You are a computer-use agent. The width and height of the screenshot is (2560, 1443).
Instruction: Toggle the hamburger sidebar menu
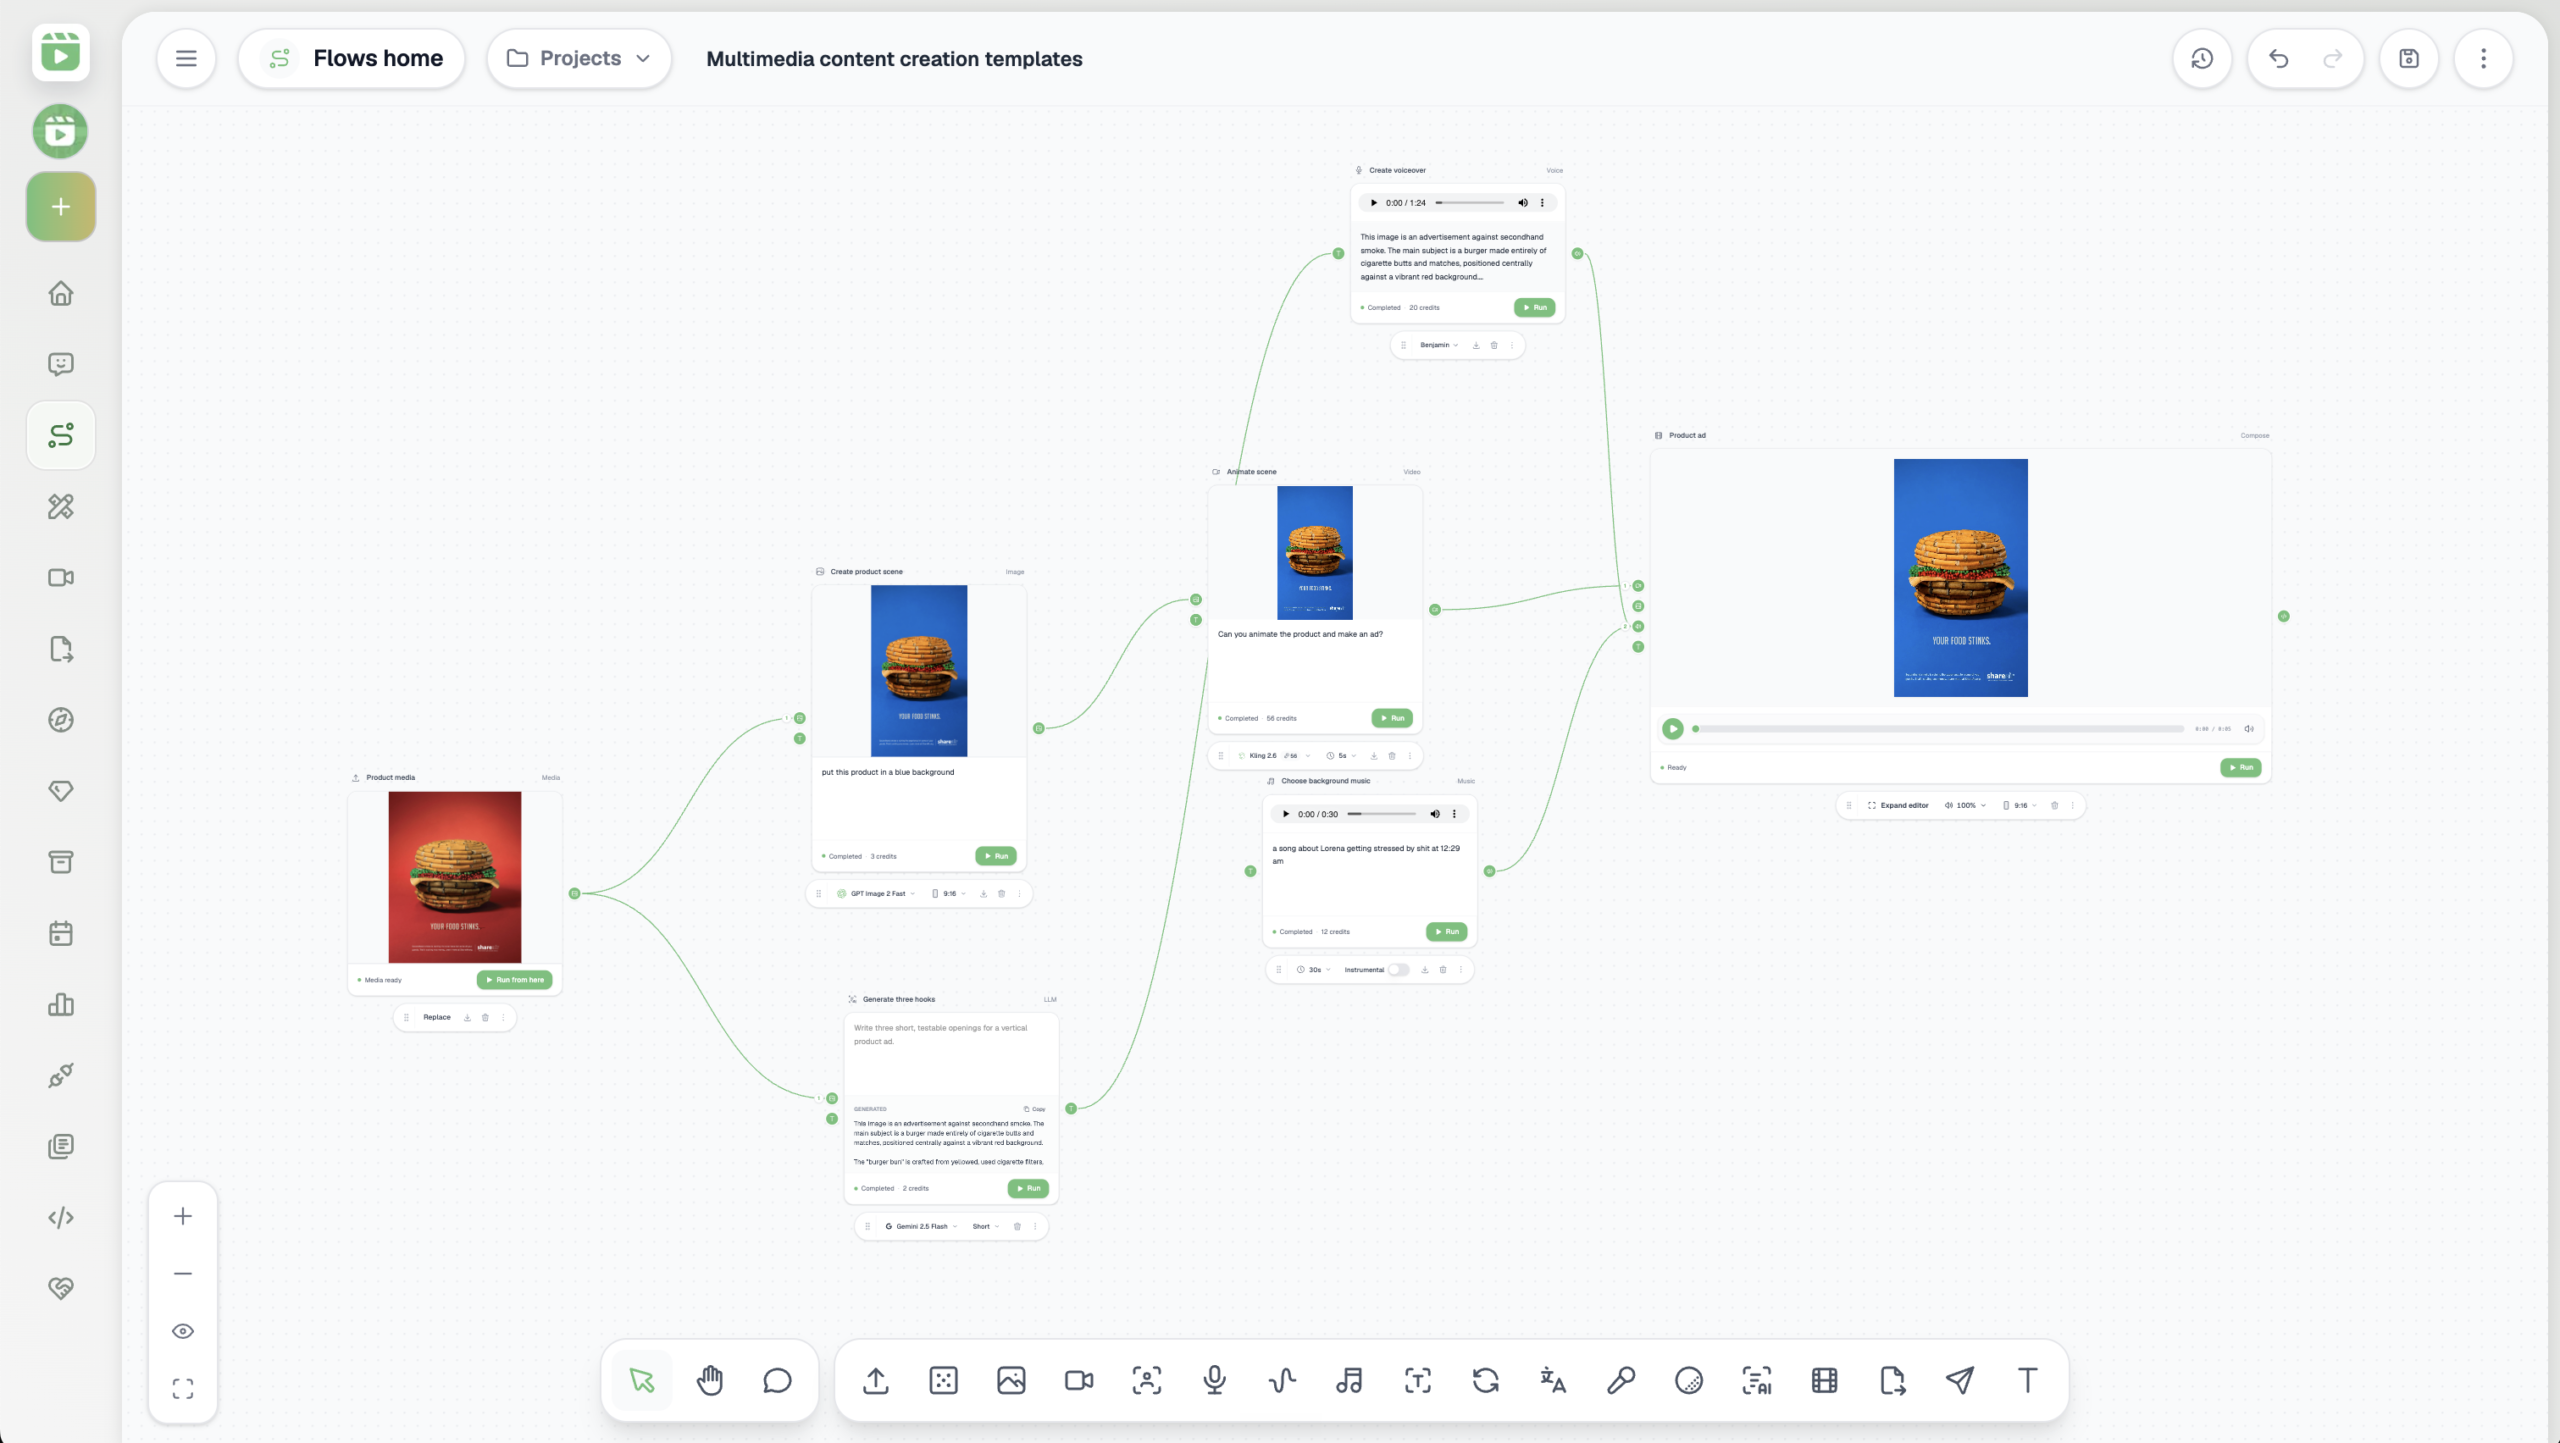click(186, 59)
